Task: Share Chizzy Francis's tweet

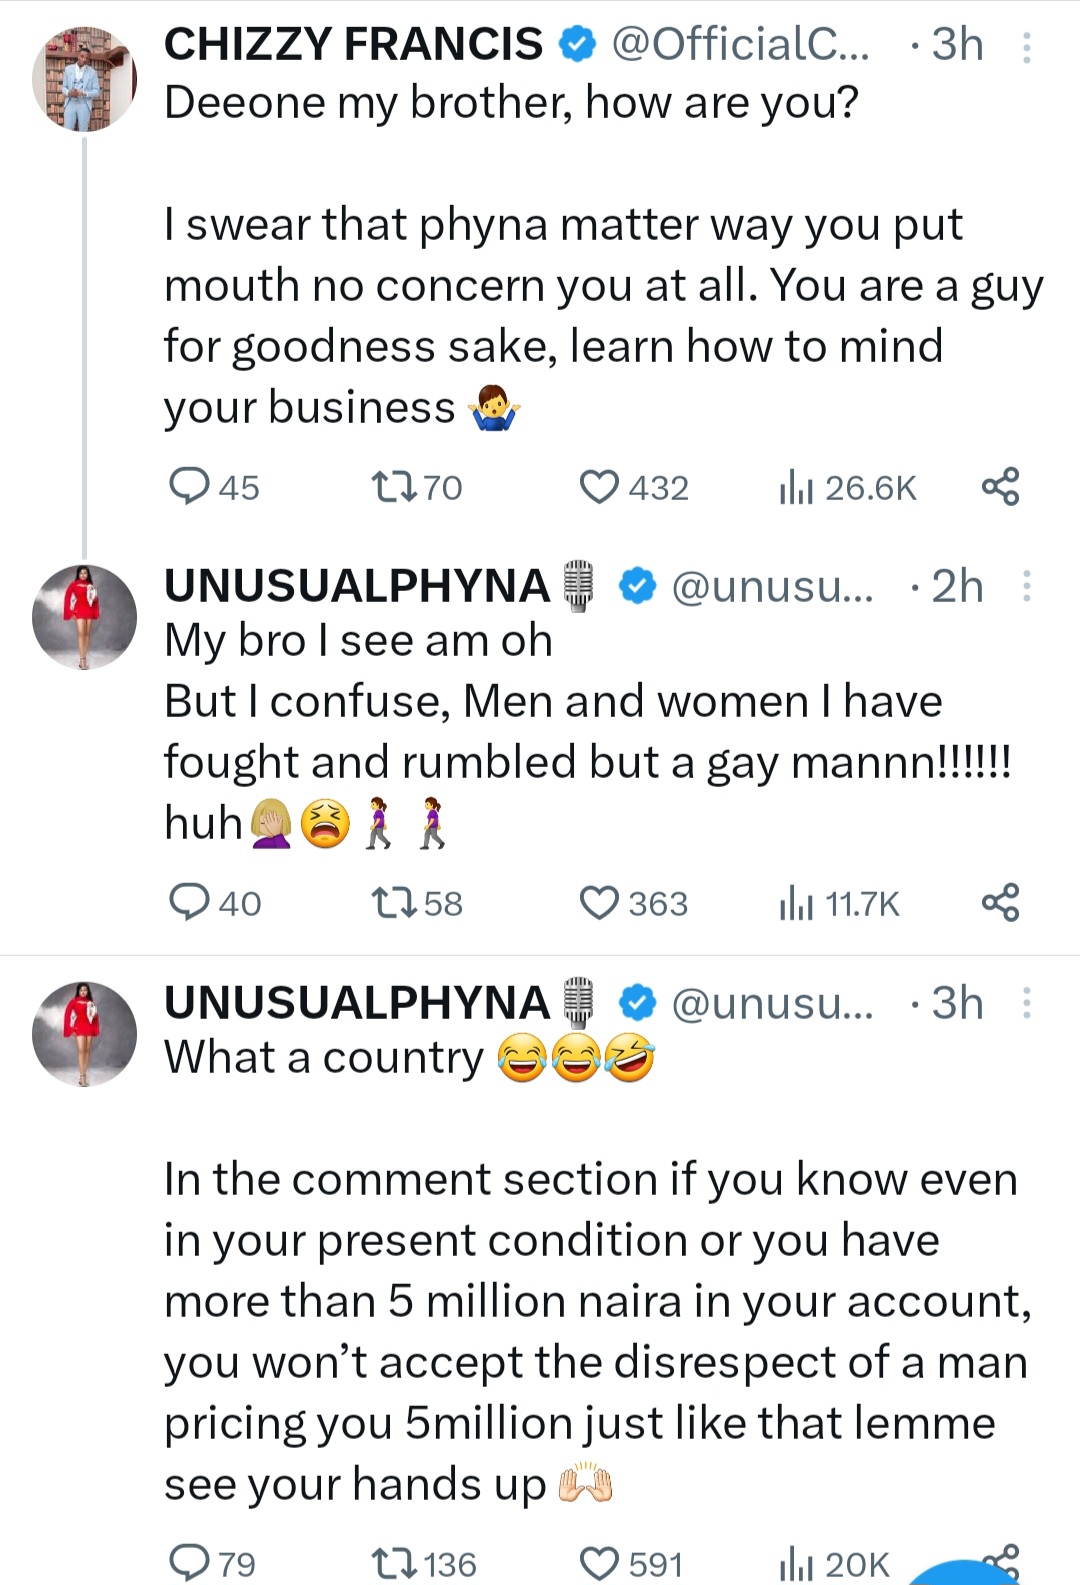Action: pyautogui.click(x=1000, y=486)
